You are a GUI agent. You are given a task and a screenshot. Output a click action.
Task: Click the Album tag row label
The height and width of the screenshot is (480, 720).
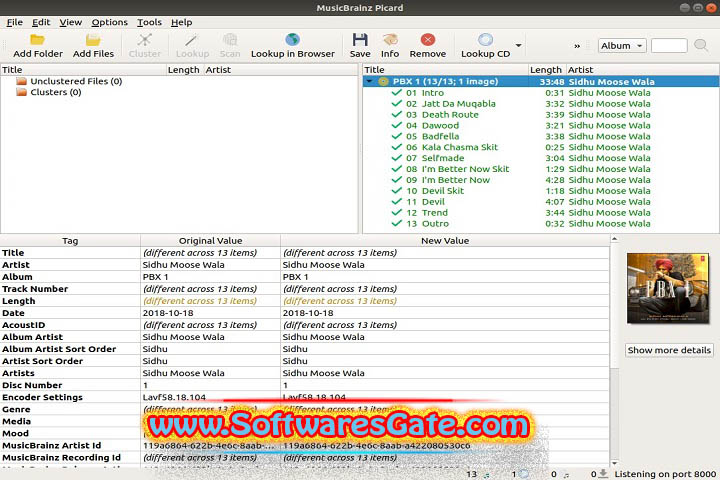click(x=17, y=277)
